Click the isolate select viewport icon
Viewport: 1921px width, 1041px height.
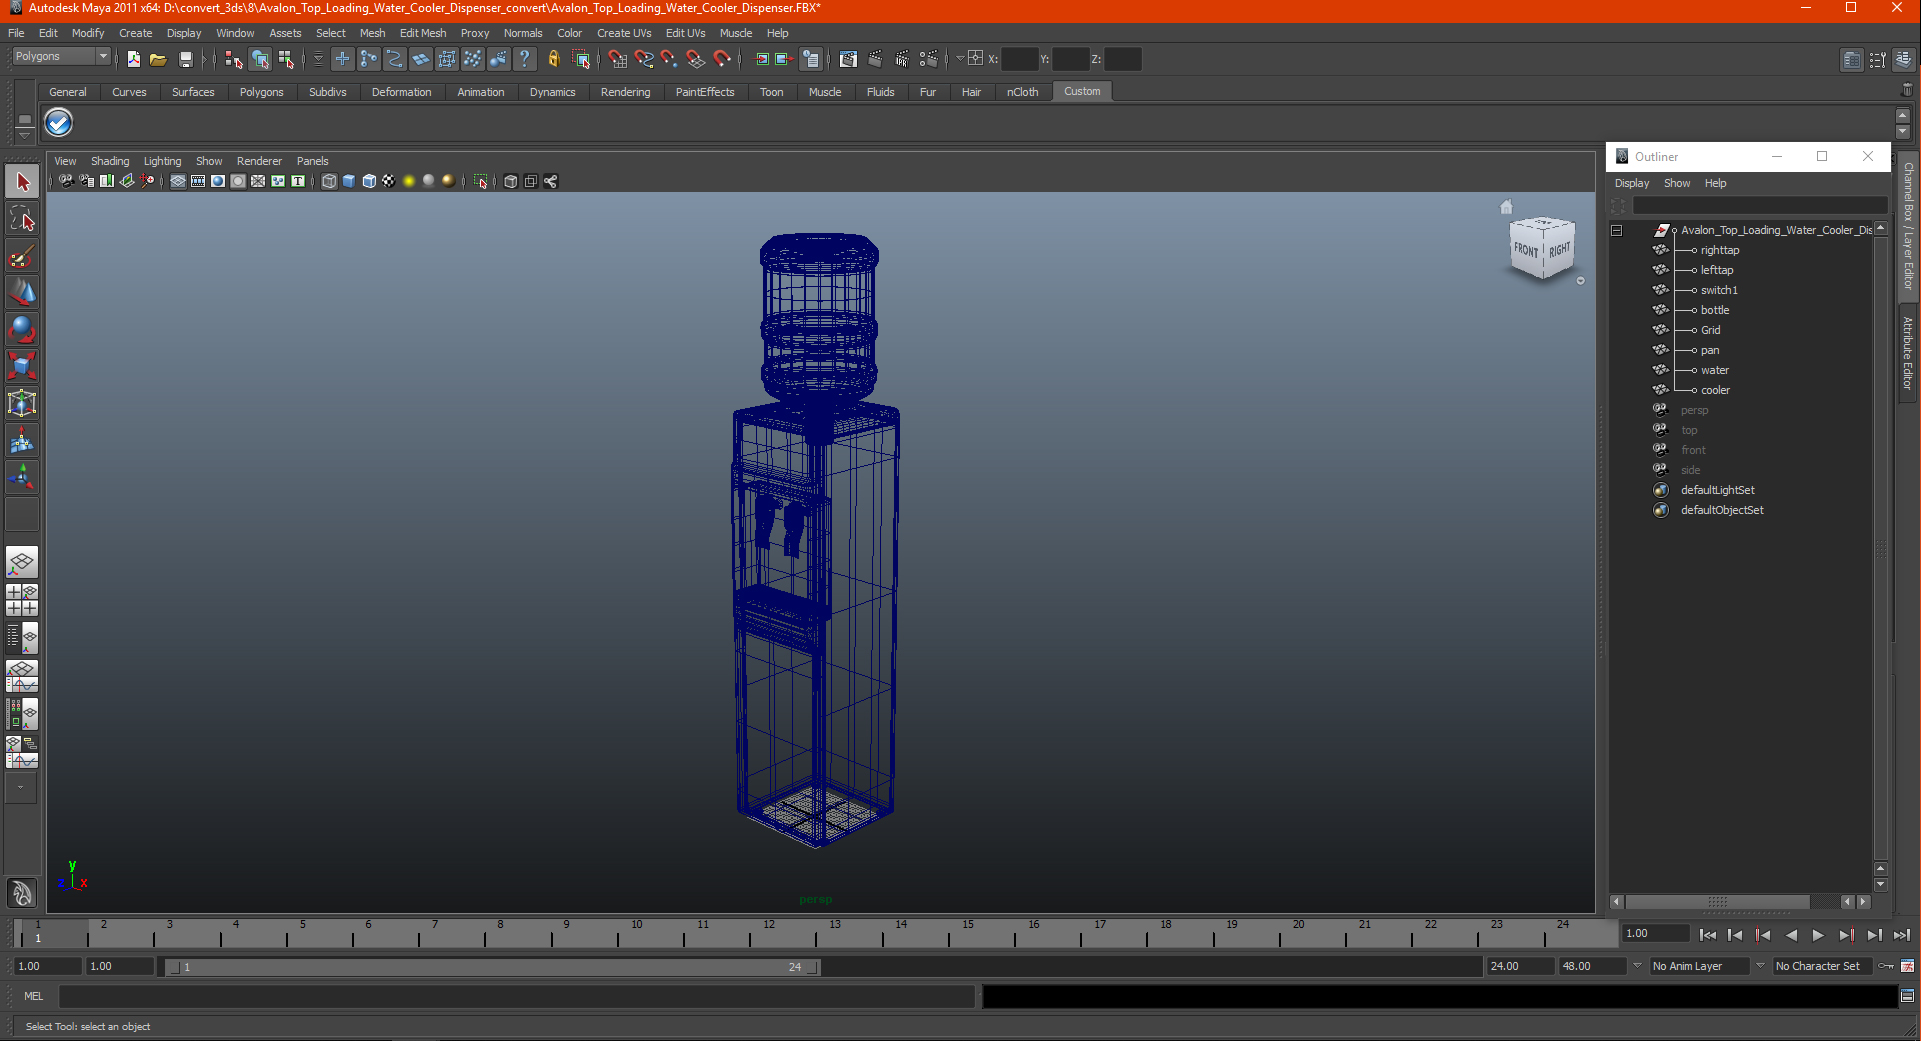coord(481,181)
